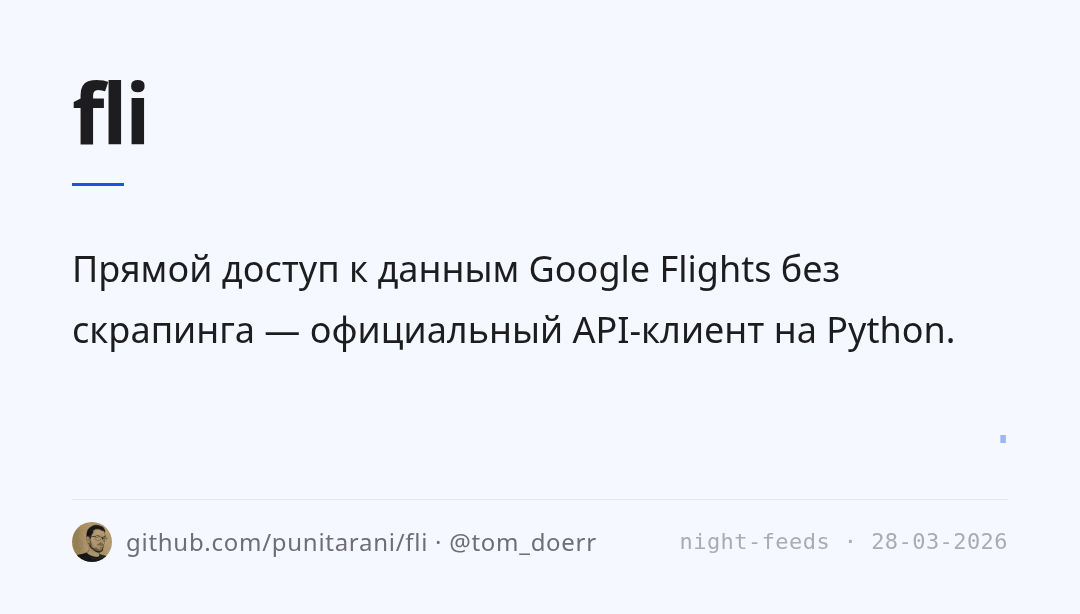Click the word скрапинга
The width and height of the screenshot is (1080, 614).
tap(163, 332)
